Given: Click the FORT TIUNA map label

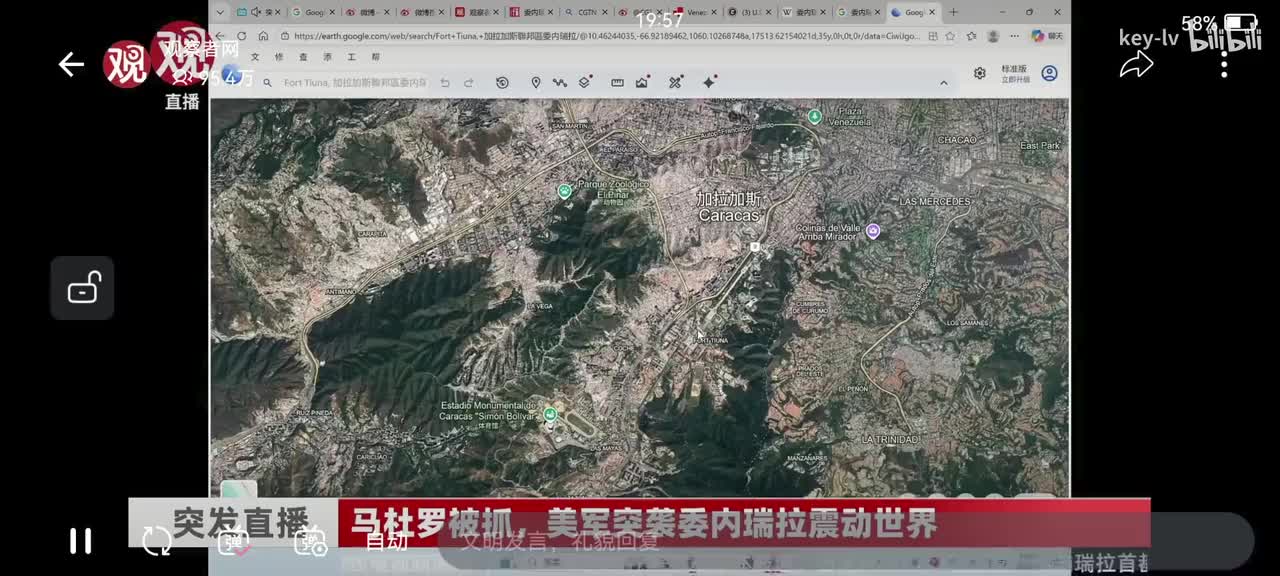Looking at the screenshot, I should (x=712, y=340).
